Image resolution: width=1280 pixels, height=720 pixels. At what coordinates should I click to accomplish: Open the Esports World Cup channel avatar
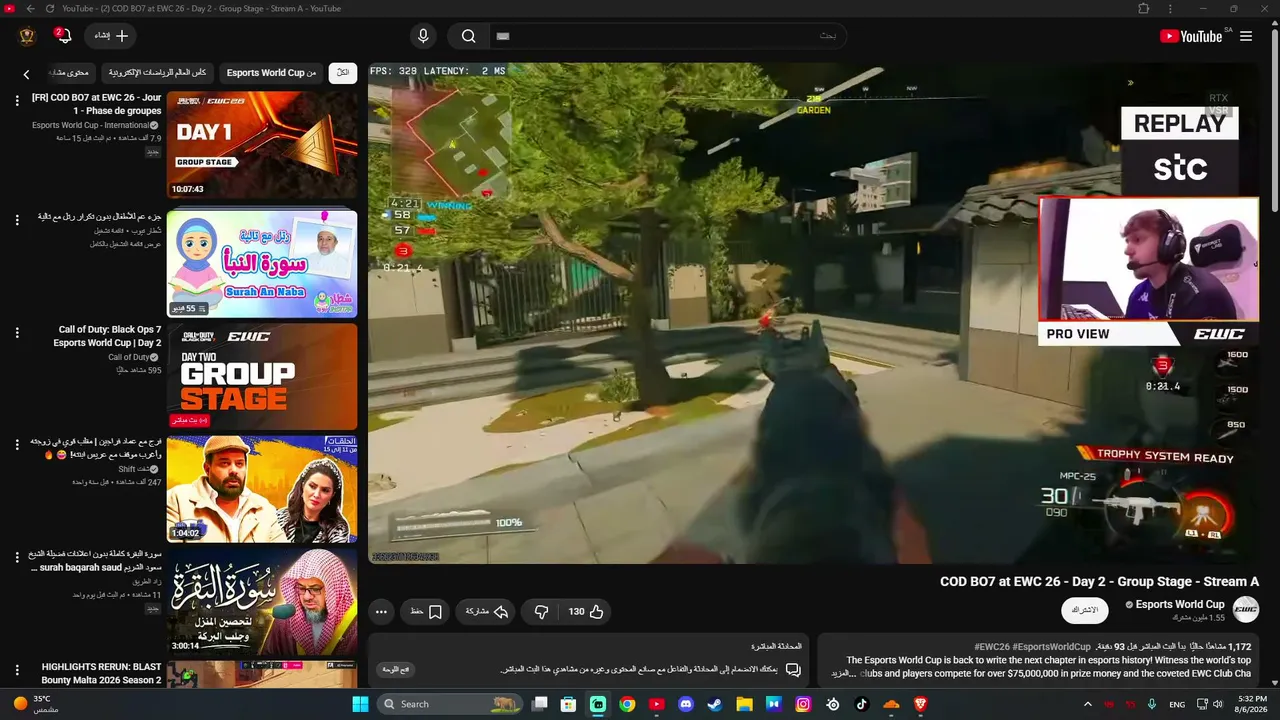[x=1246, y=609]
